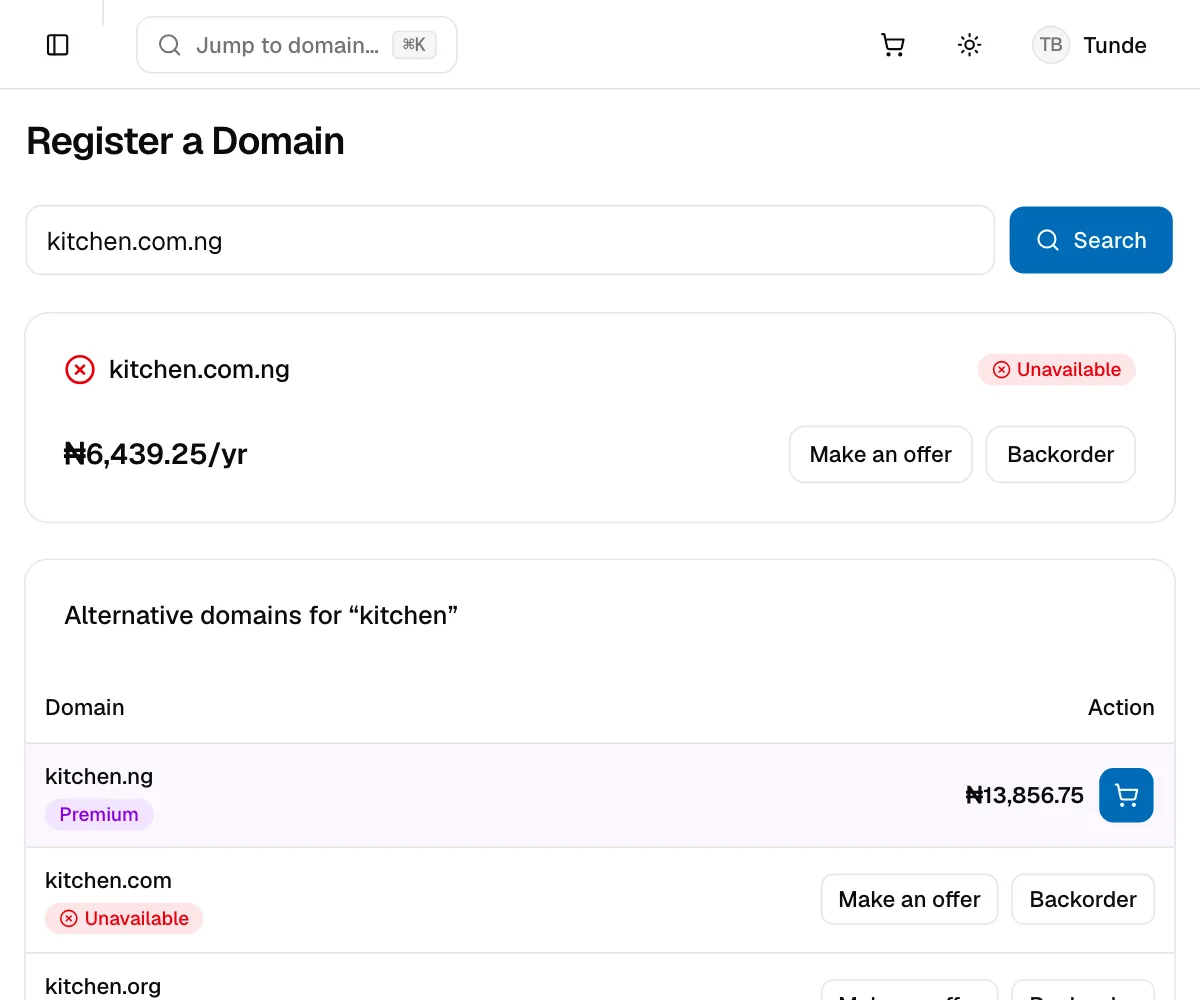Viewport: 1200px width, 1000px height.
Task: Open the TB user avatar
Action: [1051, 45]
